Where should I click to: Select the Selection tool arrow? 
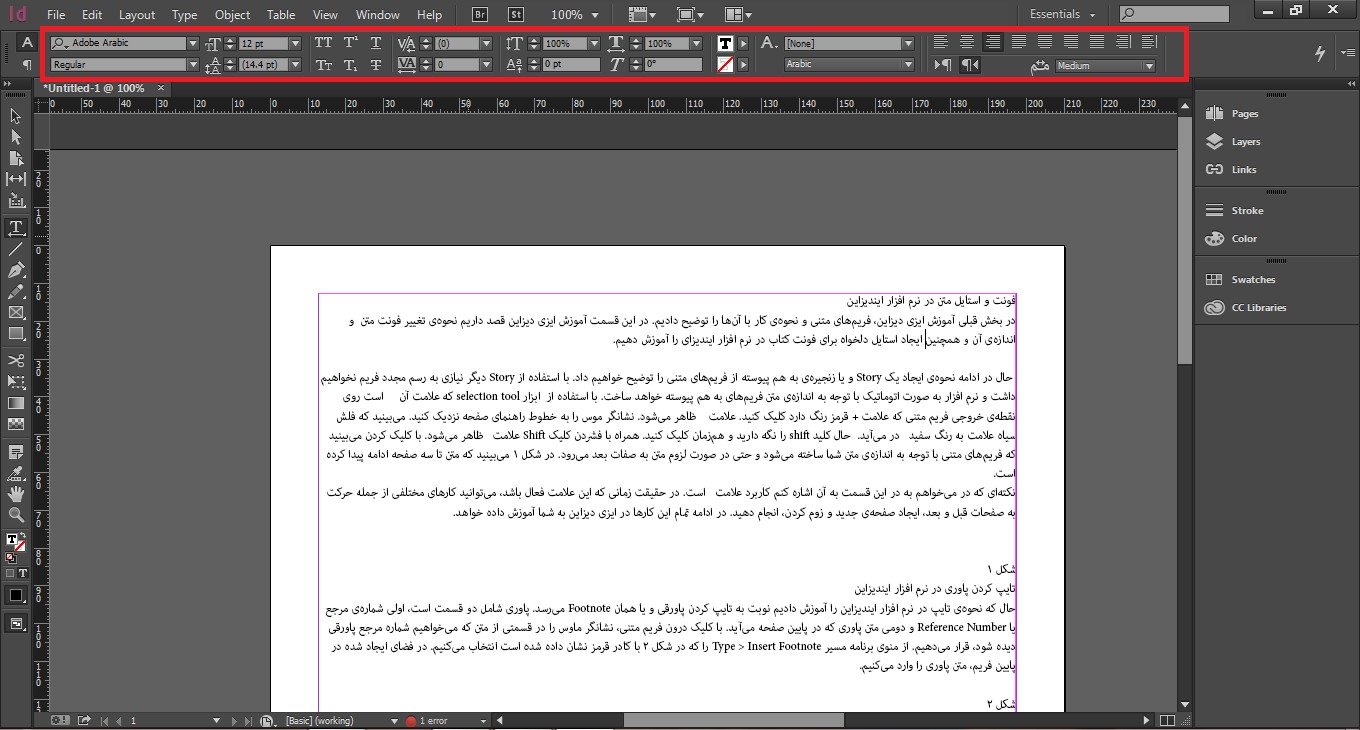tap(16, 116)
